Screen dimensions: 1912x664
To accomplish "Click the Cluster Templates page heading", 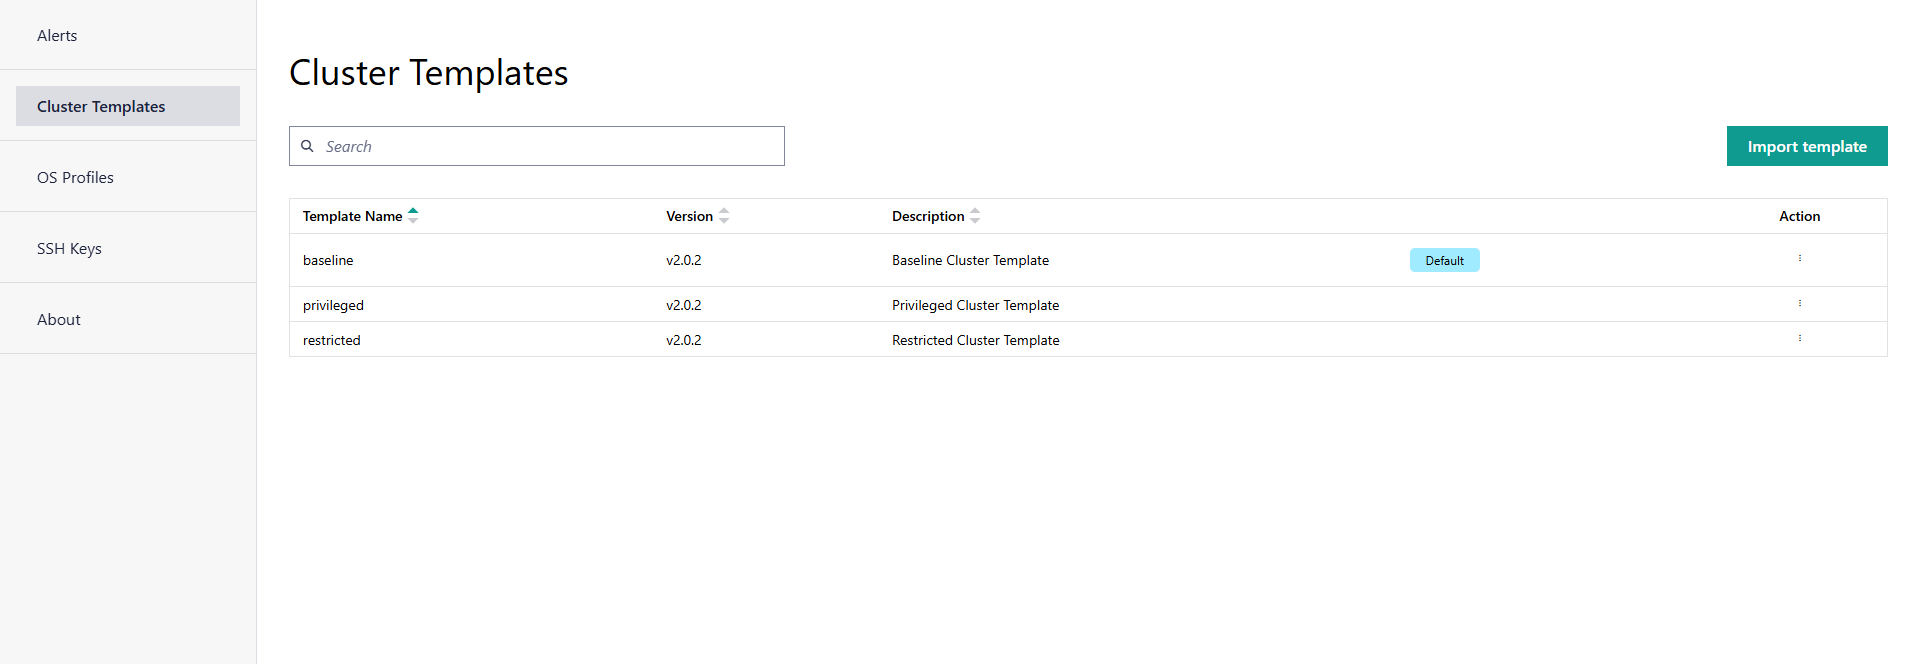I will click(x=428, y=73).
